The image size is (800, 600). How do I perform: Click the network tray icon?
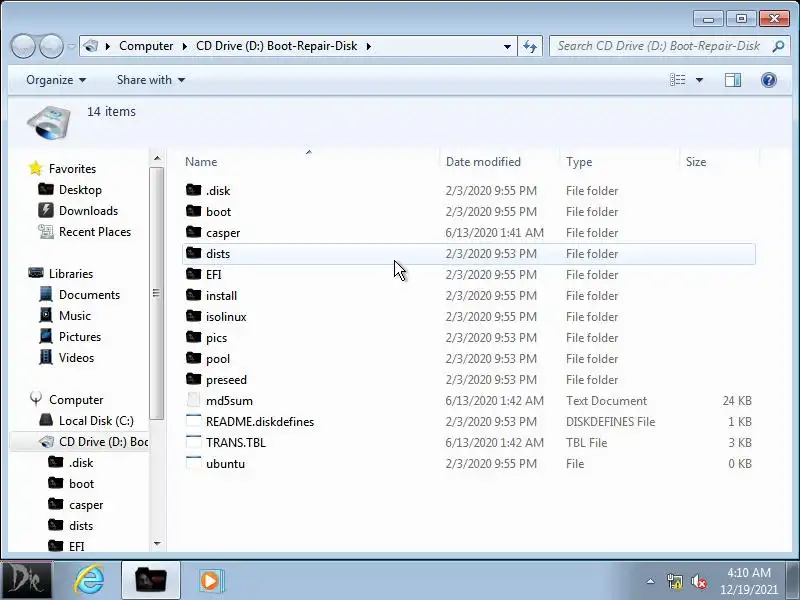tap(674, 581)
